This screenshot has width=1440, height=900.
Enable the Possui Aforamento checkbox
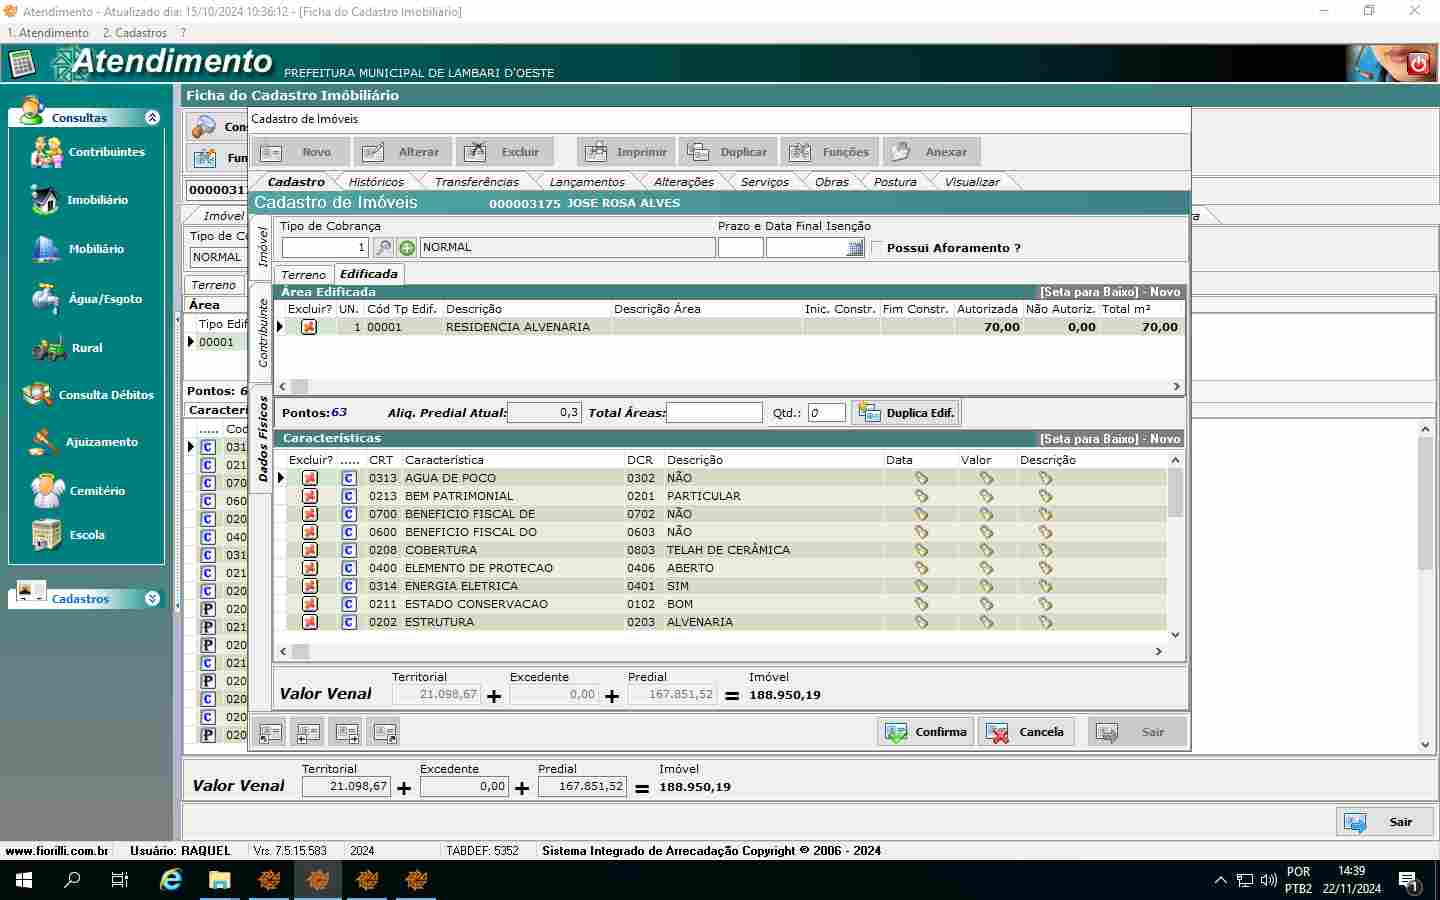coord(877,248)
